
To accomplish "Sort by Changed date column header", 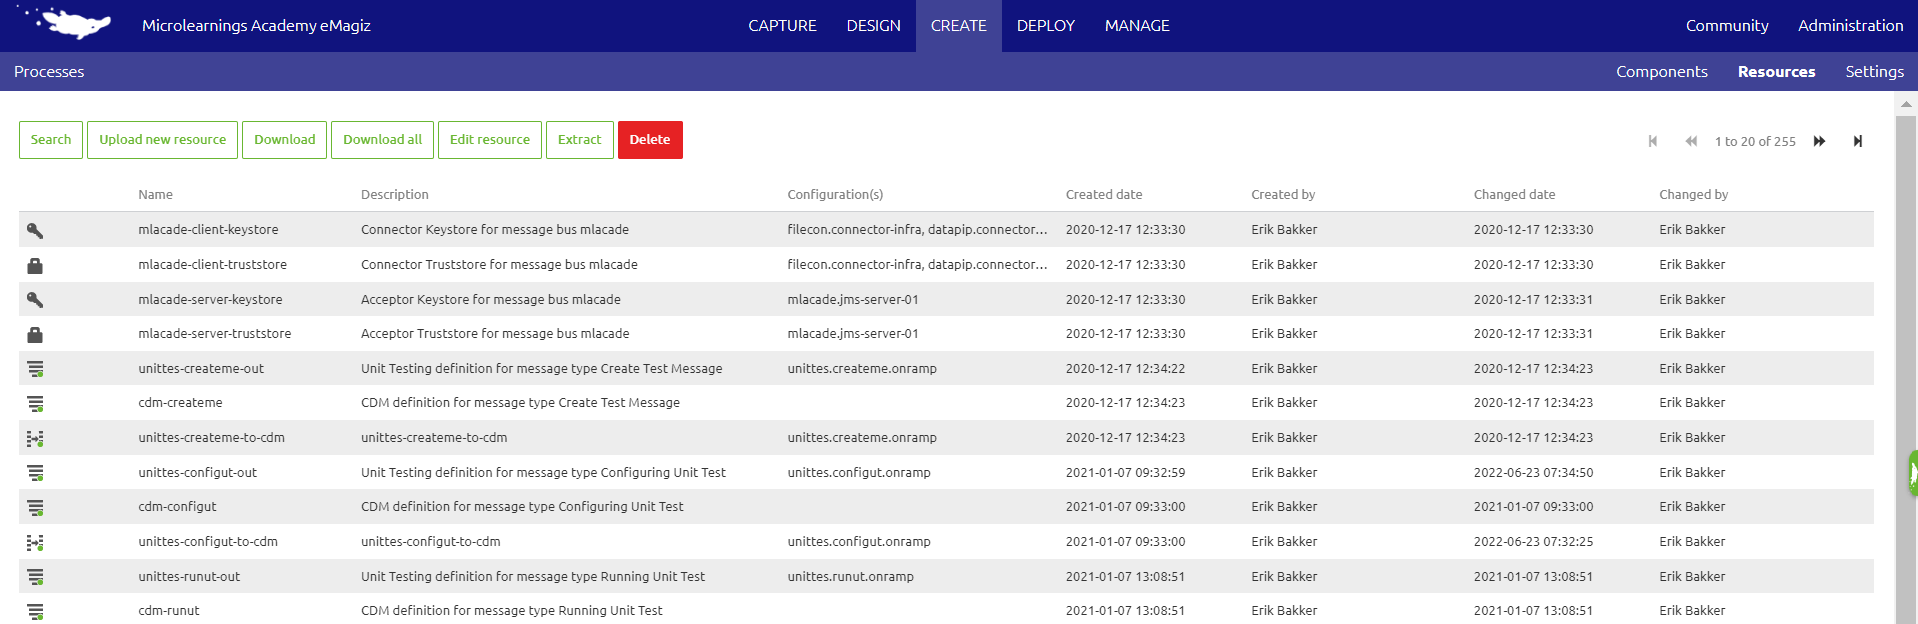I will pyautogui.click(x=1514, y=195).
